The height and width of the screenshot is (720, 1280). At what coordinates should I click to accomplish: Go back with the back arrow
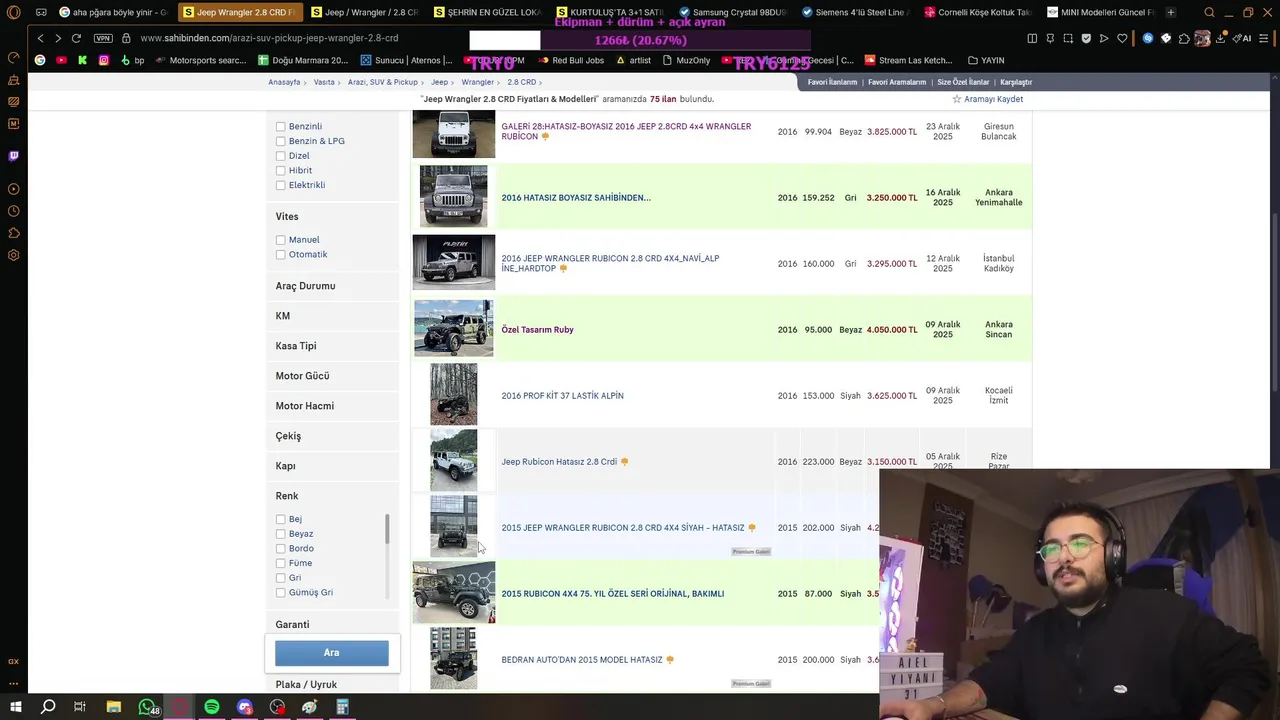point(40,38)
